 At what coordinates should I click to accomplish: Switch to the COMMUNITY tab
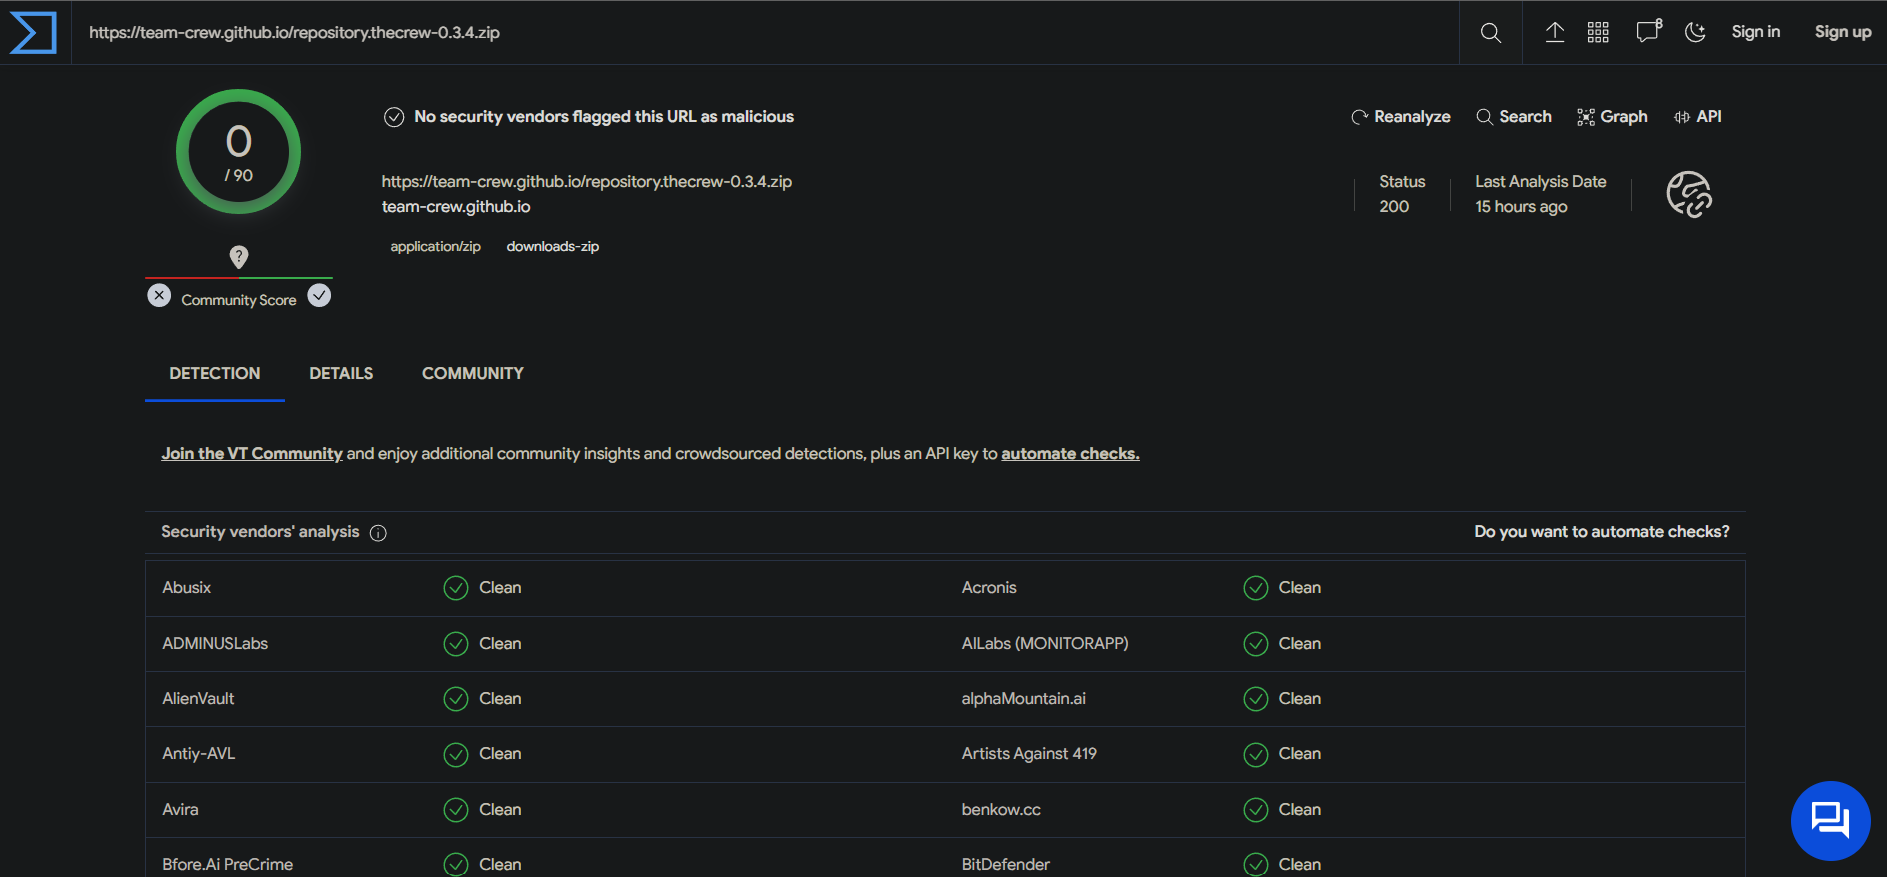coord(473,373)
